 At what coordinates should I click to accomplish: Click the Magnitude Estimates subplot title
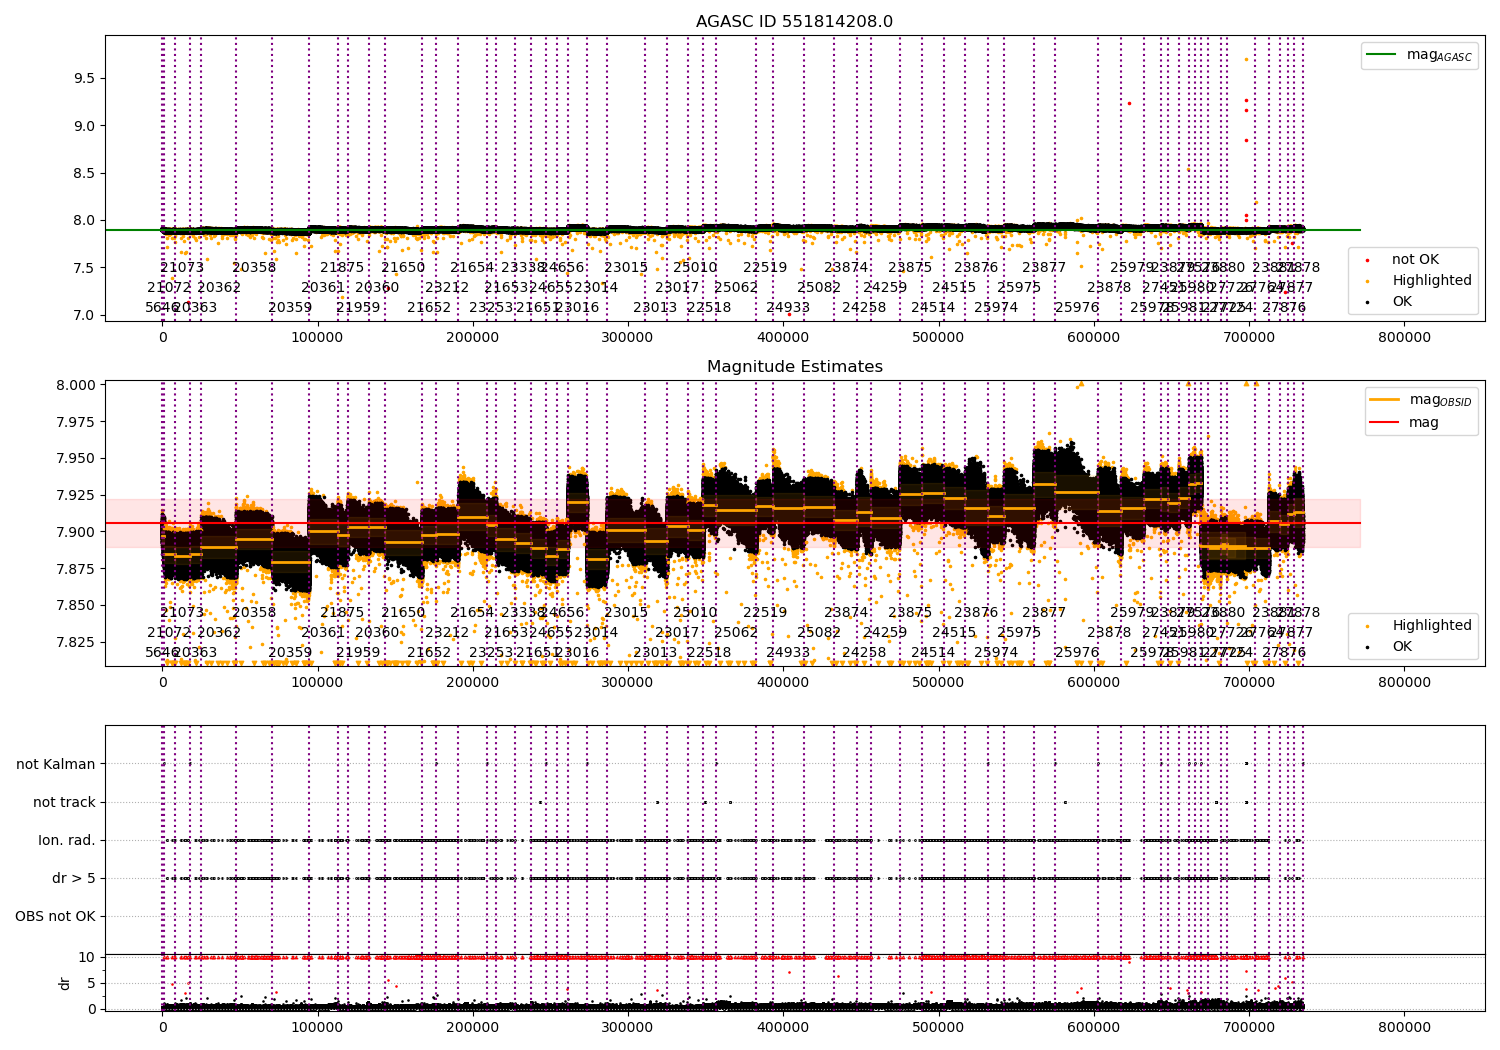[x=794, y=367]
